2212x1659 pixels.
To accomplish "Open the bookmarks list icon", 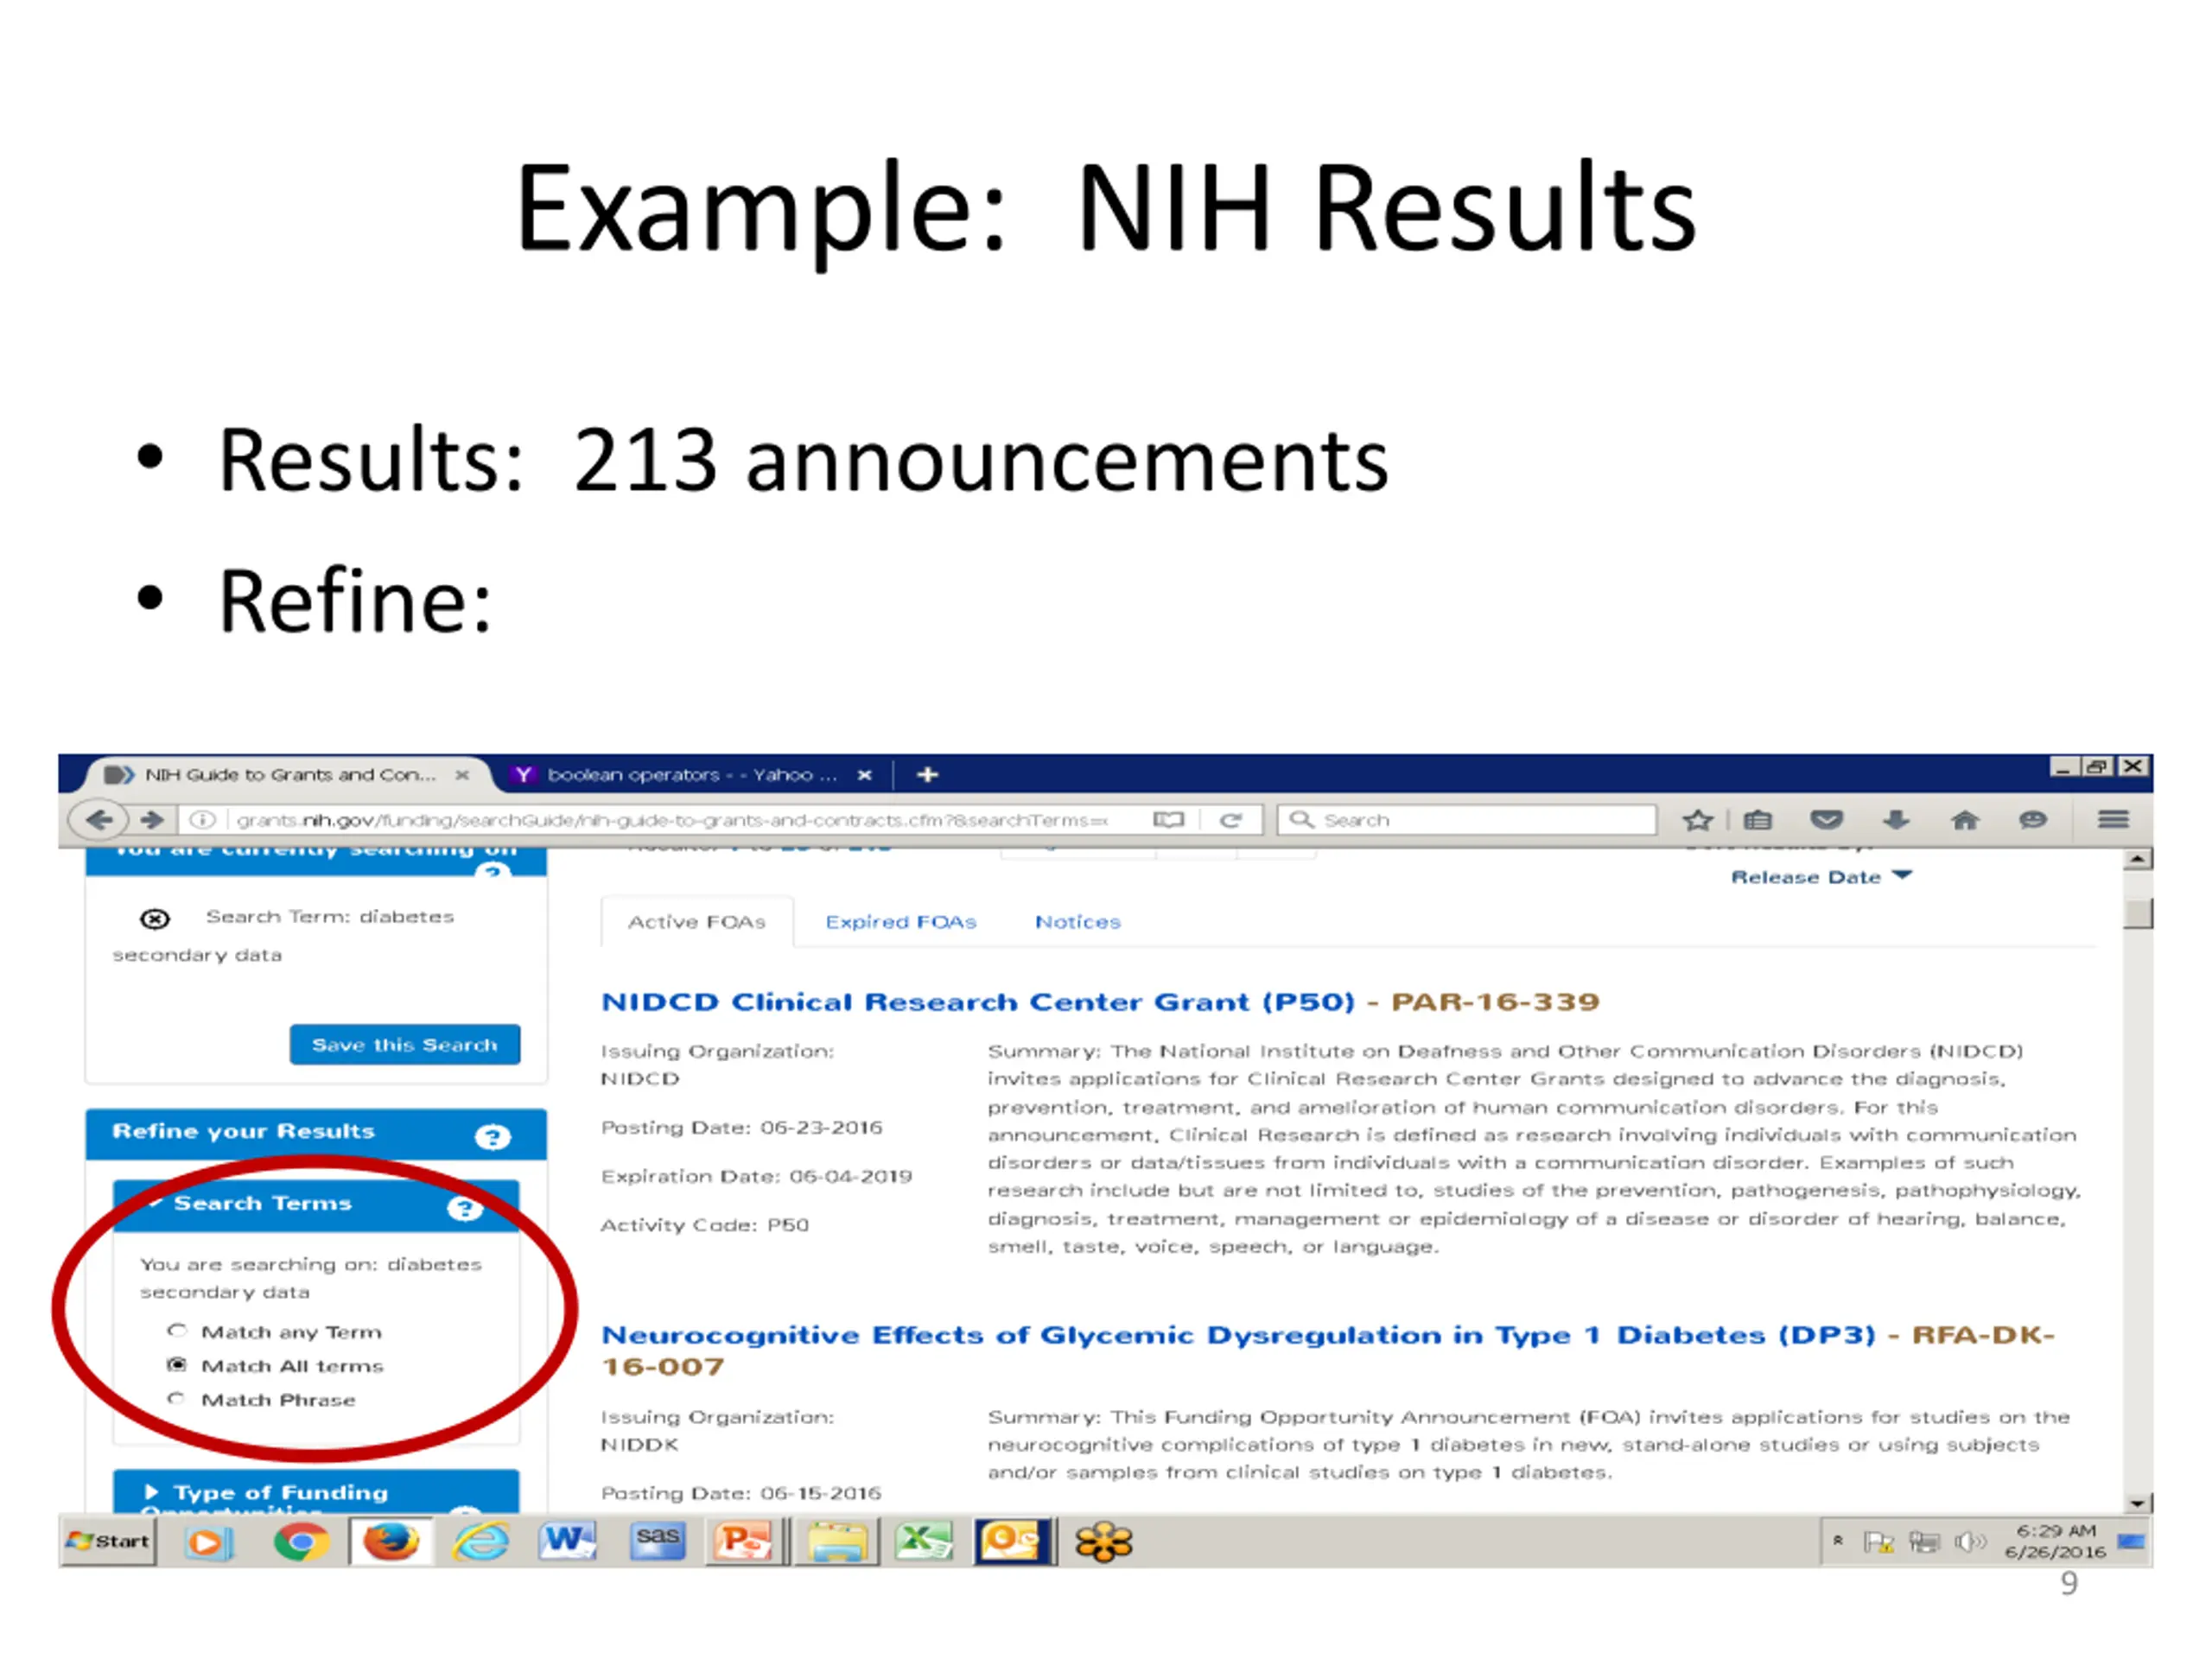I will [x=1757, y=820].
